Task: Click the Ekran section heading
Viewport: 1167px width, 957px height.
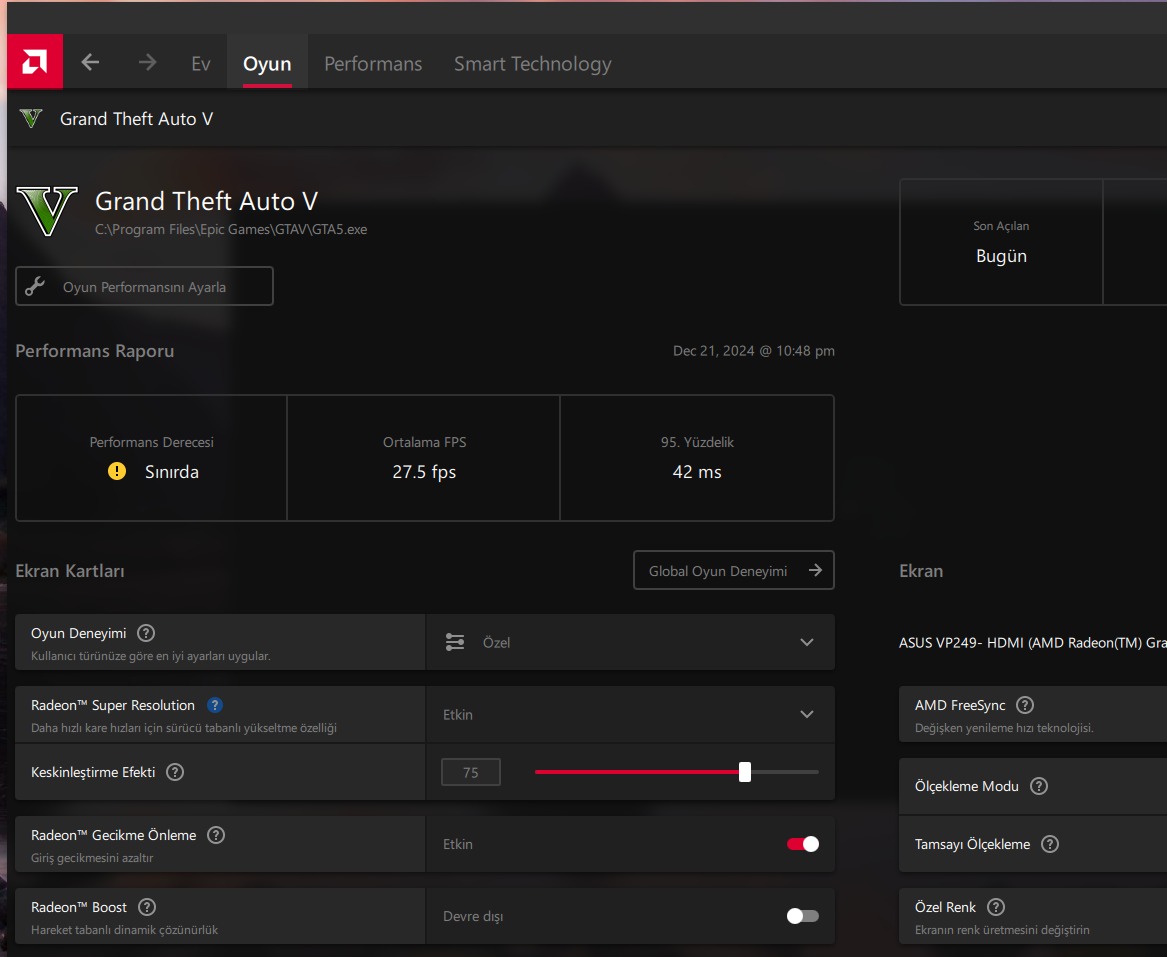Action: [921, 571]
